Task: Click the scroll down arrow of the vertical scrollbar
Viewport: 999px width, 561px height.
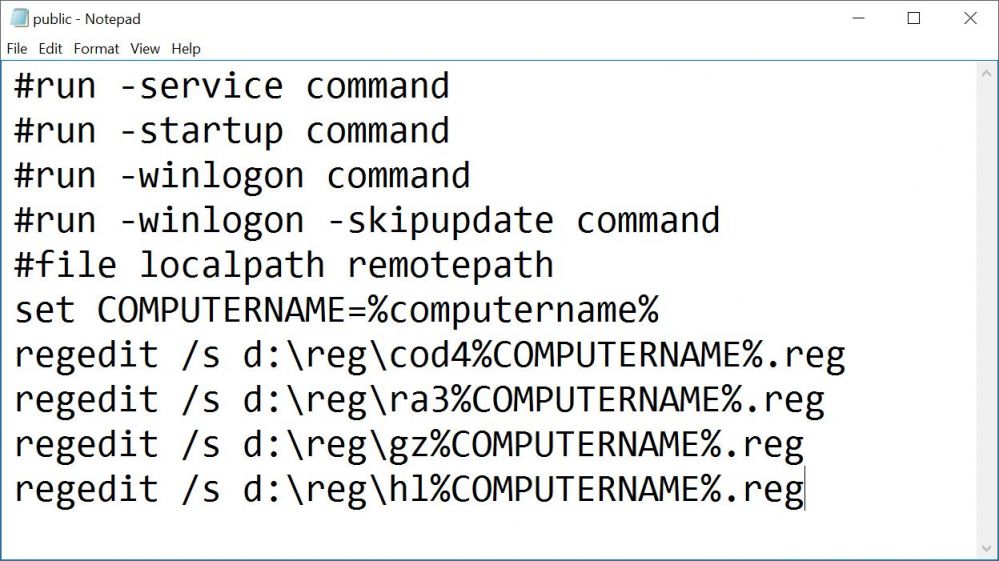Action: [x=987, y=547]
